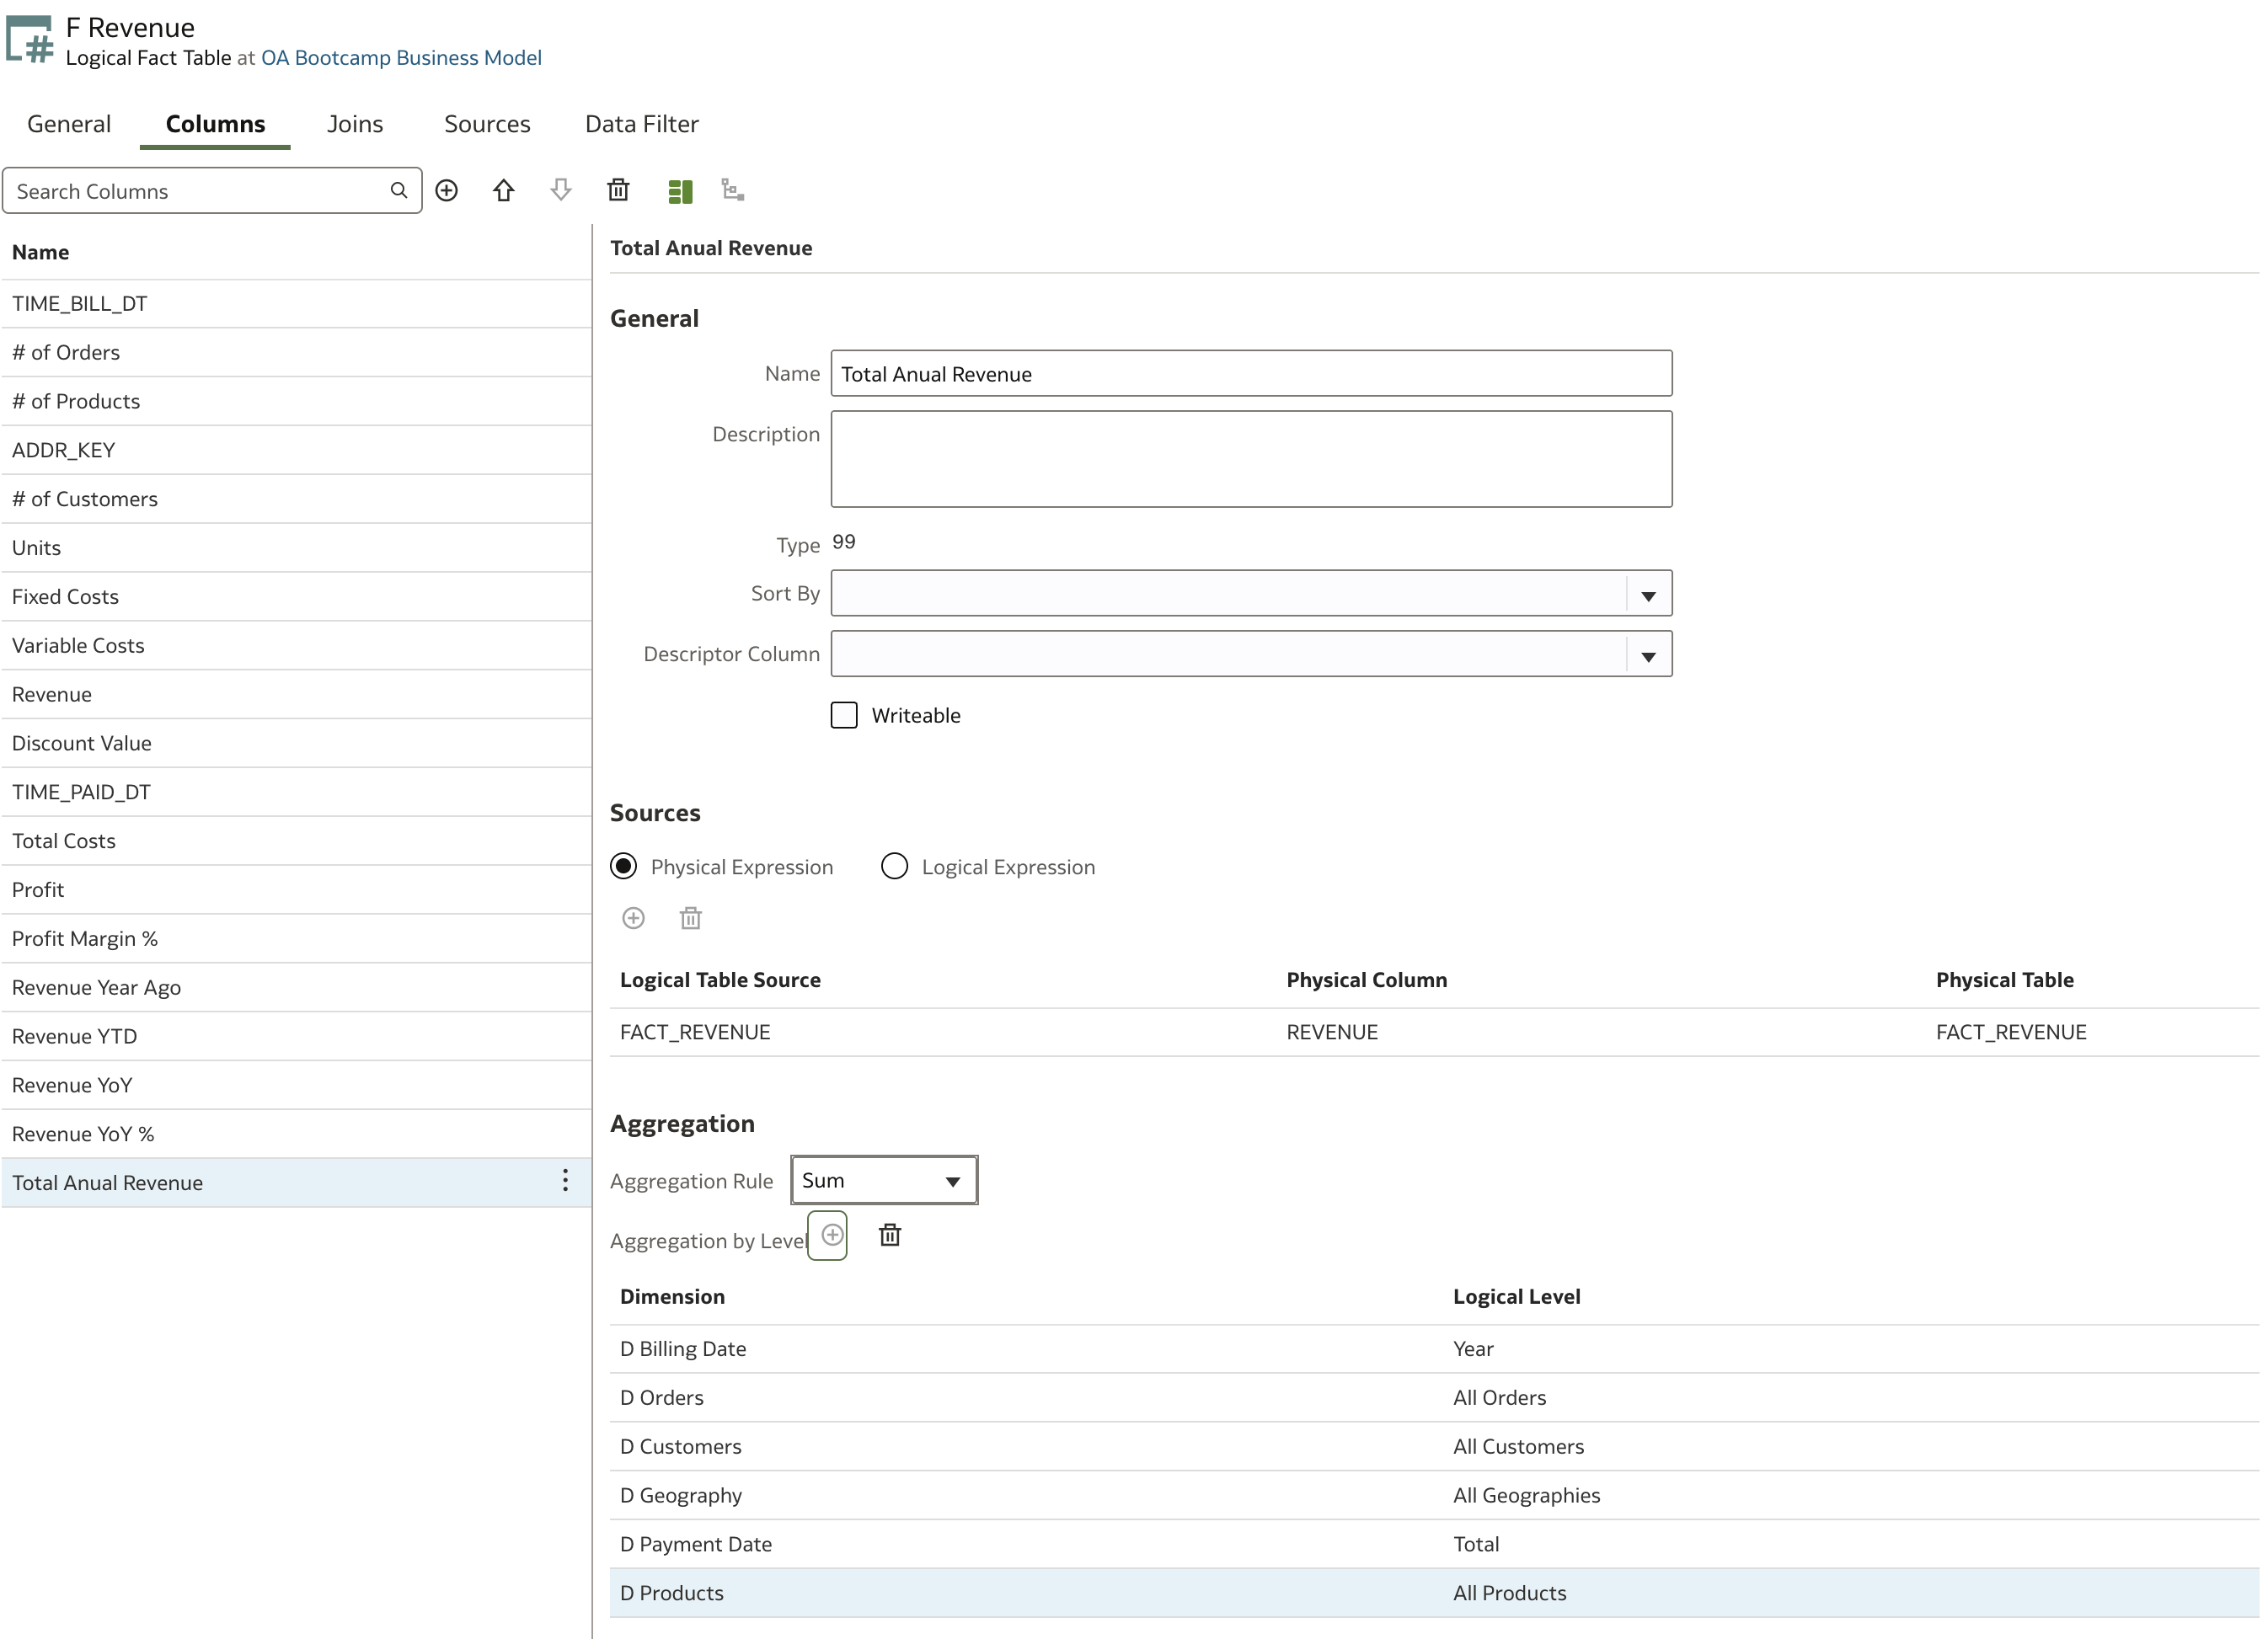Click the hierarchy tree icon in toolbar
Screen dimensions: 2268x1639
click(x=733, y=190)
